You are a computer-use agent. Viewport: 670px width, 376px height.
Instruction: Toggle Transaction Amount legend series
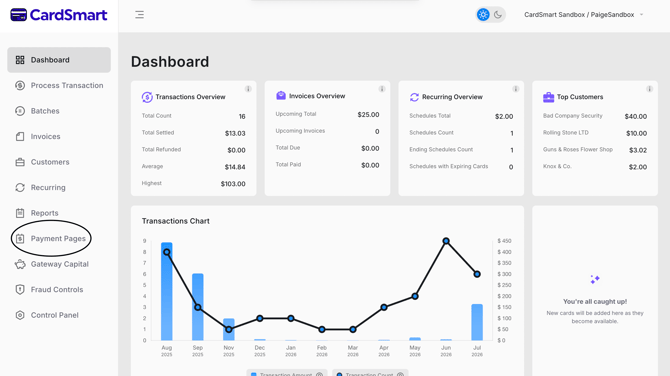point(286,374)
